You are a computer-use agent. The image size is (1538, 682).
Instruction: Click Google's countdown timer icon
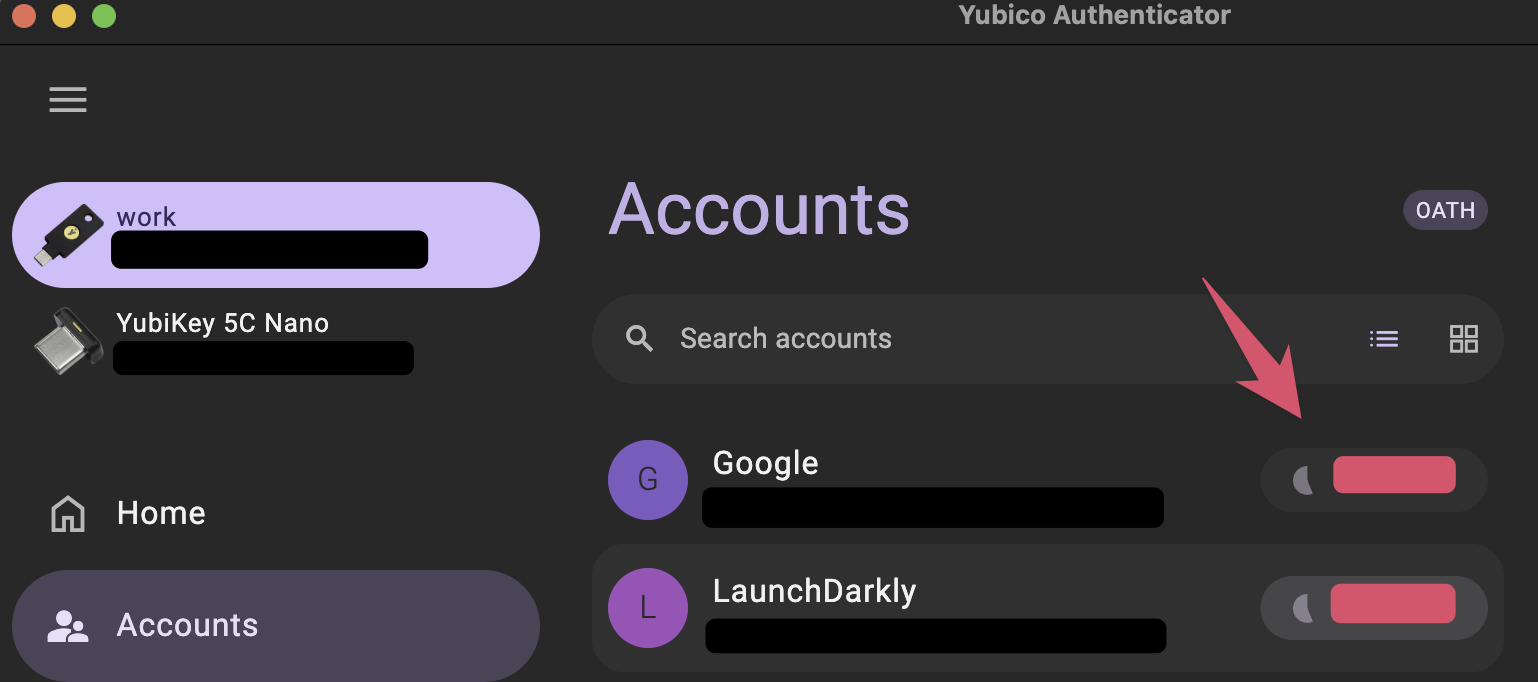point(1303,481)
